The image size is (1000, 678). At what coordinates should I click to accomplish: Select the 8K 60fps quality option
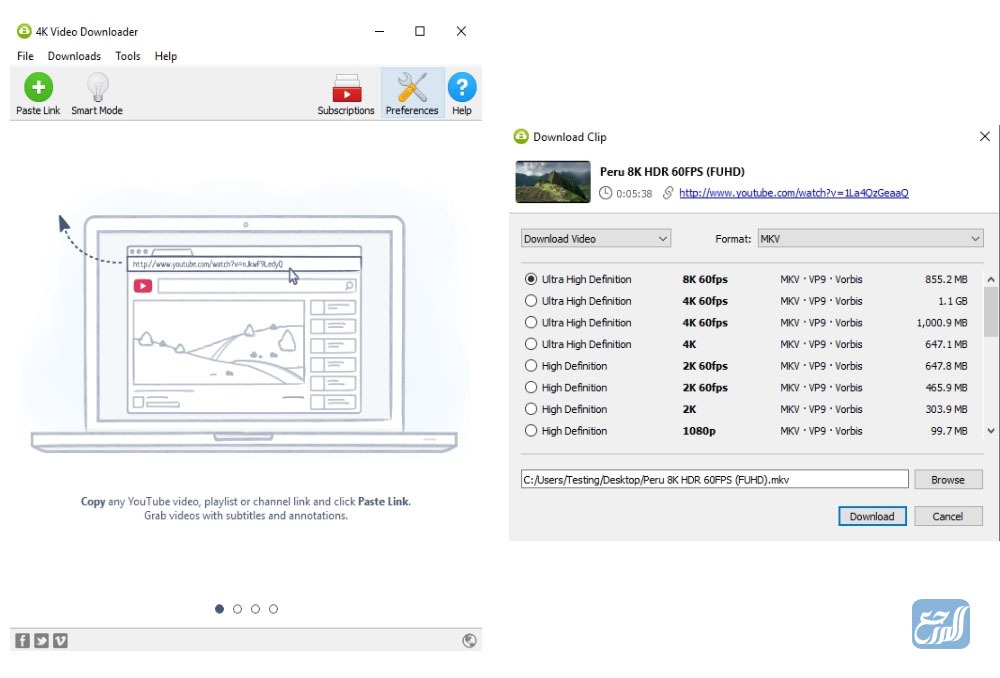[x=530, y=279]
